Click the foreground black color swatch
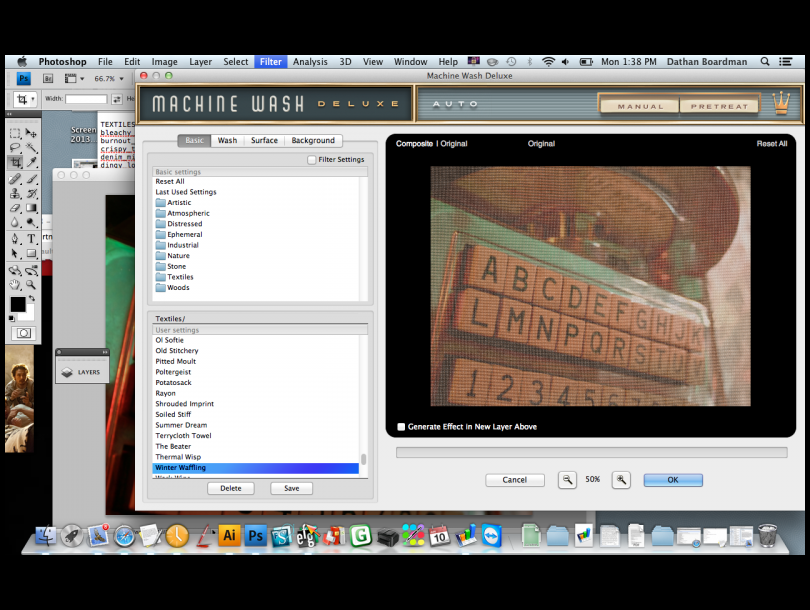810x610 pixels. click(18, 305)
